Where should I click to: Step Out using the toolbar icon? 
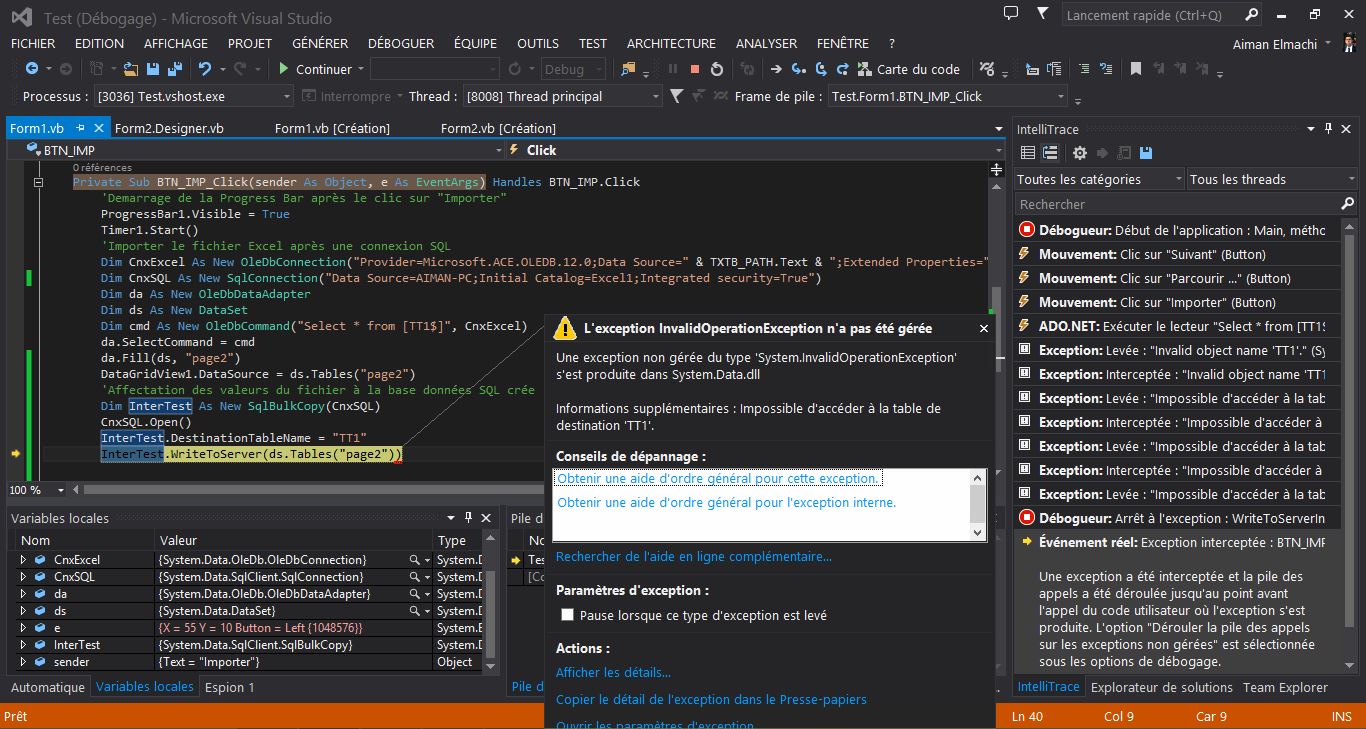pos(843,69)
